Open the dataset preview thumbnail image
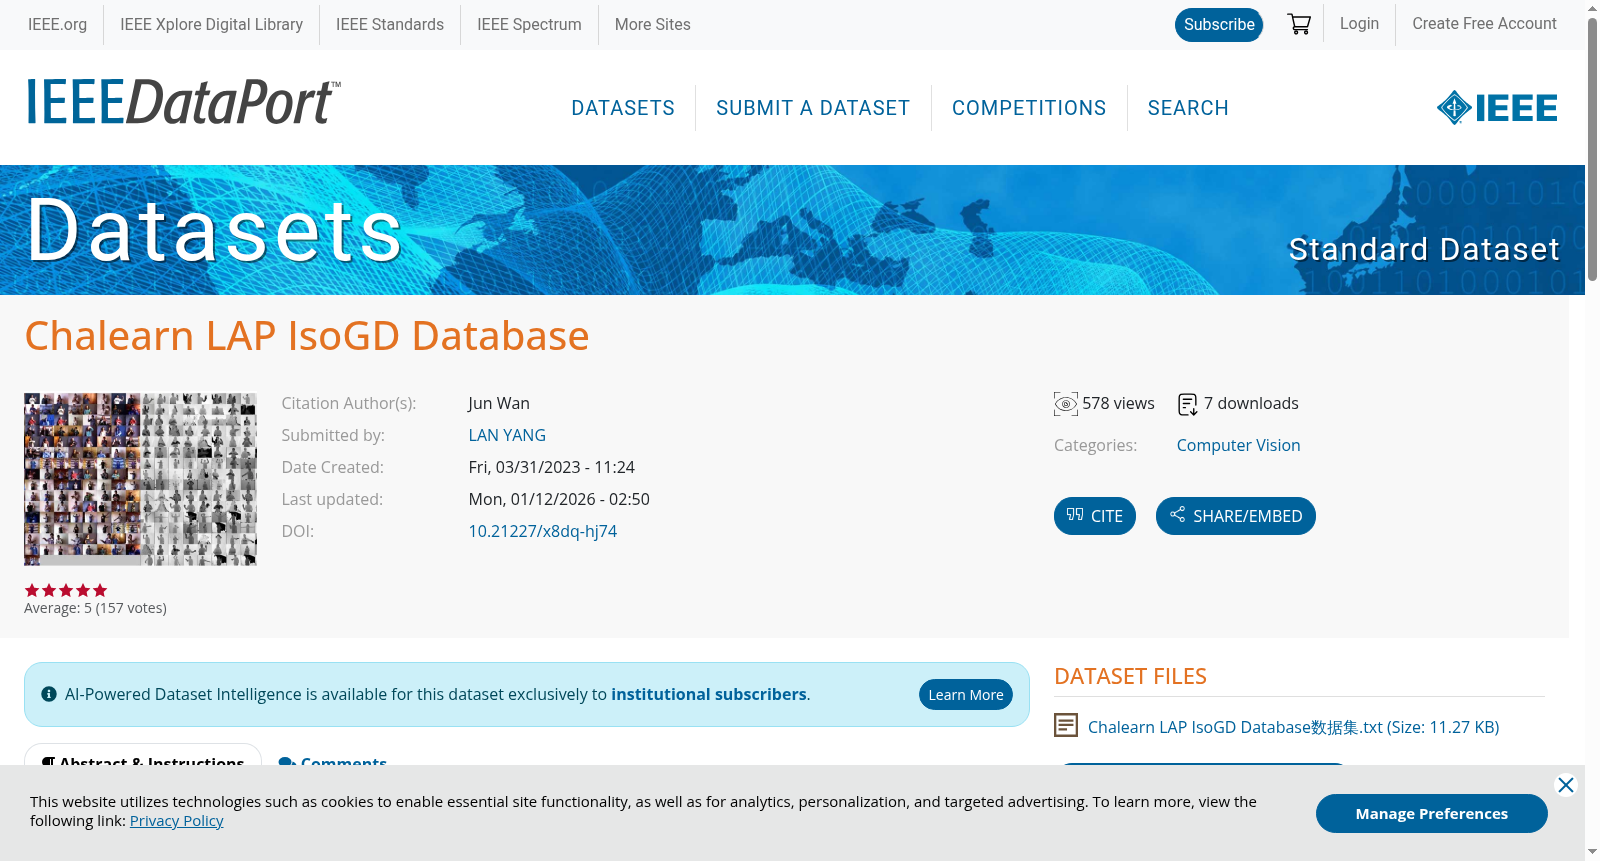Image resolution: width=1600 pixels, height=861 pixels. [x=140, y=479]
